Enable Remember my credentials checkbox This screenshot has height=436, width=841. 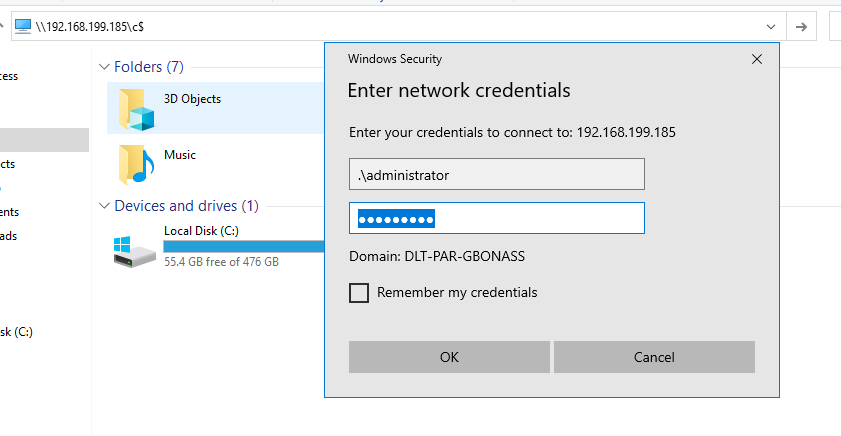359,293
